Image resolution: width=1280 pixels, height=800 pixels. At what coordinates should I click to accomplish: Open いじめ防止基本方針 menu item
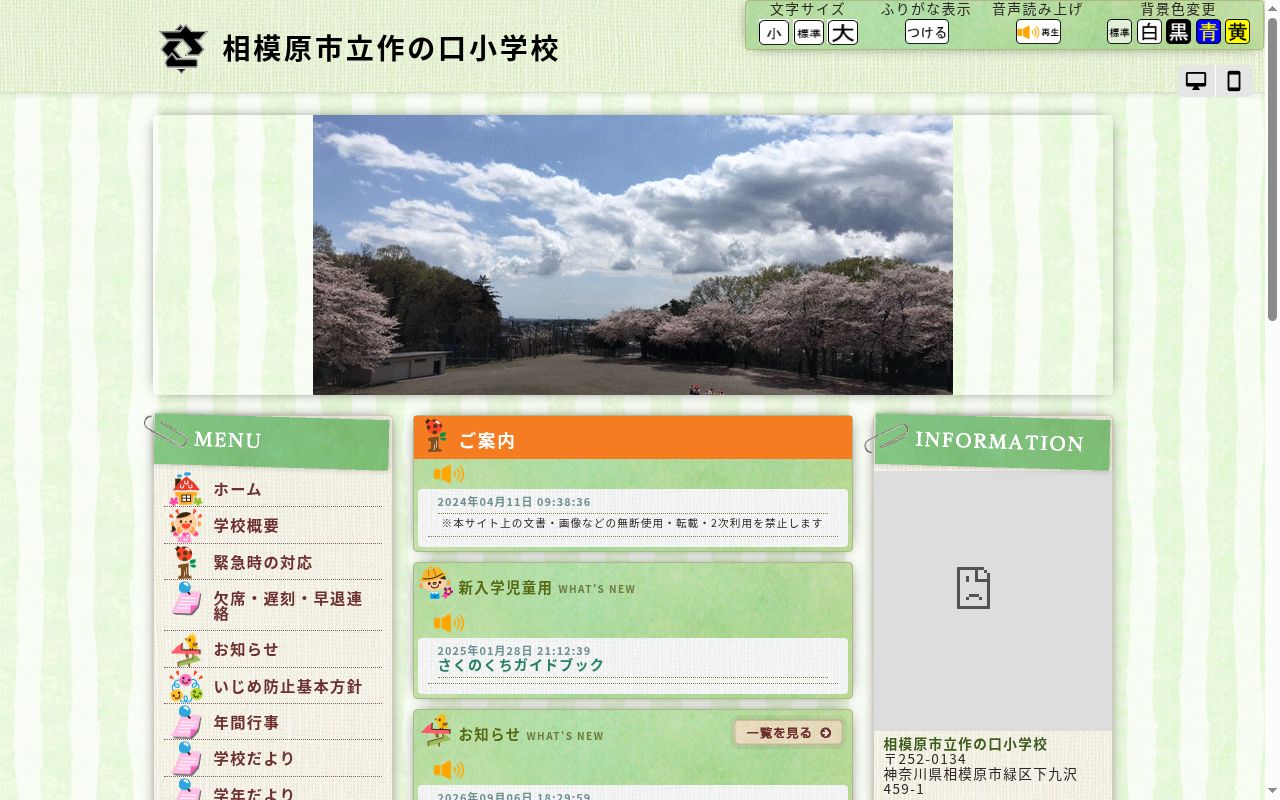coord(273,686)
